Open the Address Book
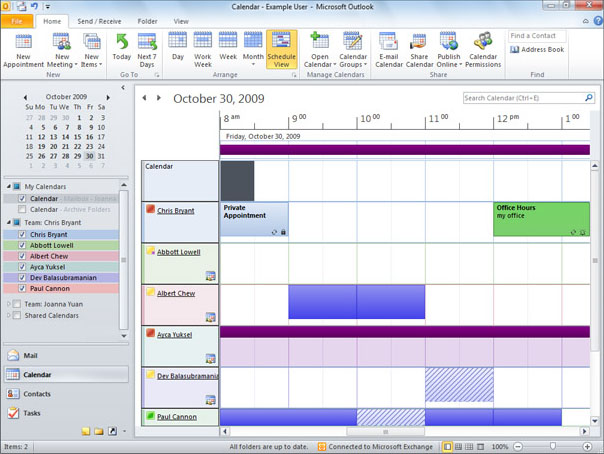 coord(537,50)
